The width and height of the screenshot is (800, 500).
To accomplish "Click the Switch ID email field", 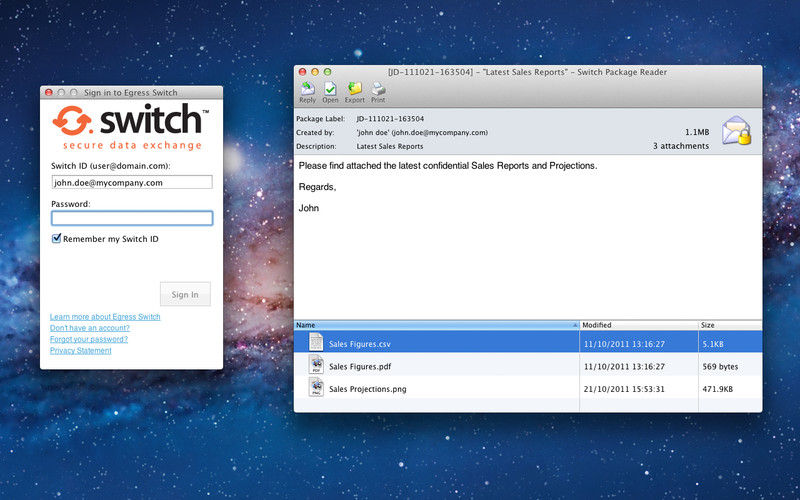I will click(132, 182).
